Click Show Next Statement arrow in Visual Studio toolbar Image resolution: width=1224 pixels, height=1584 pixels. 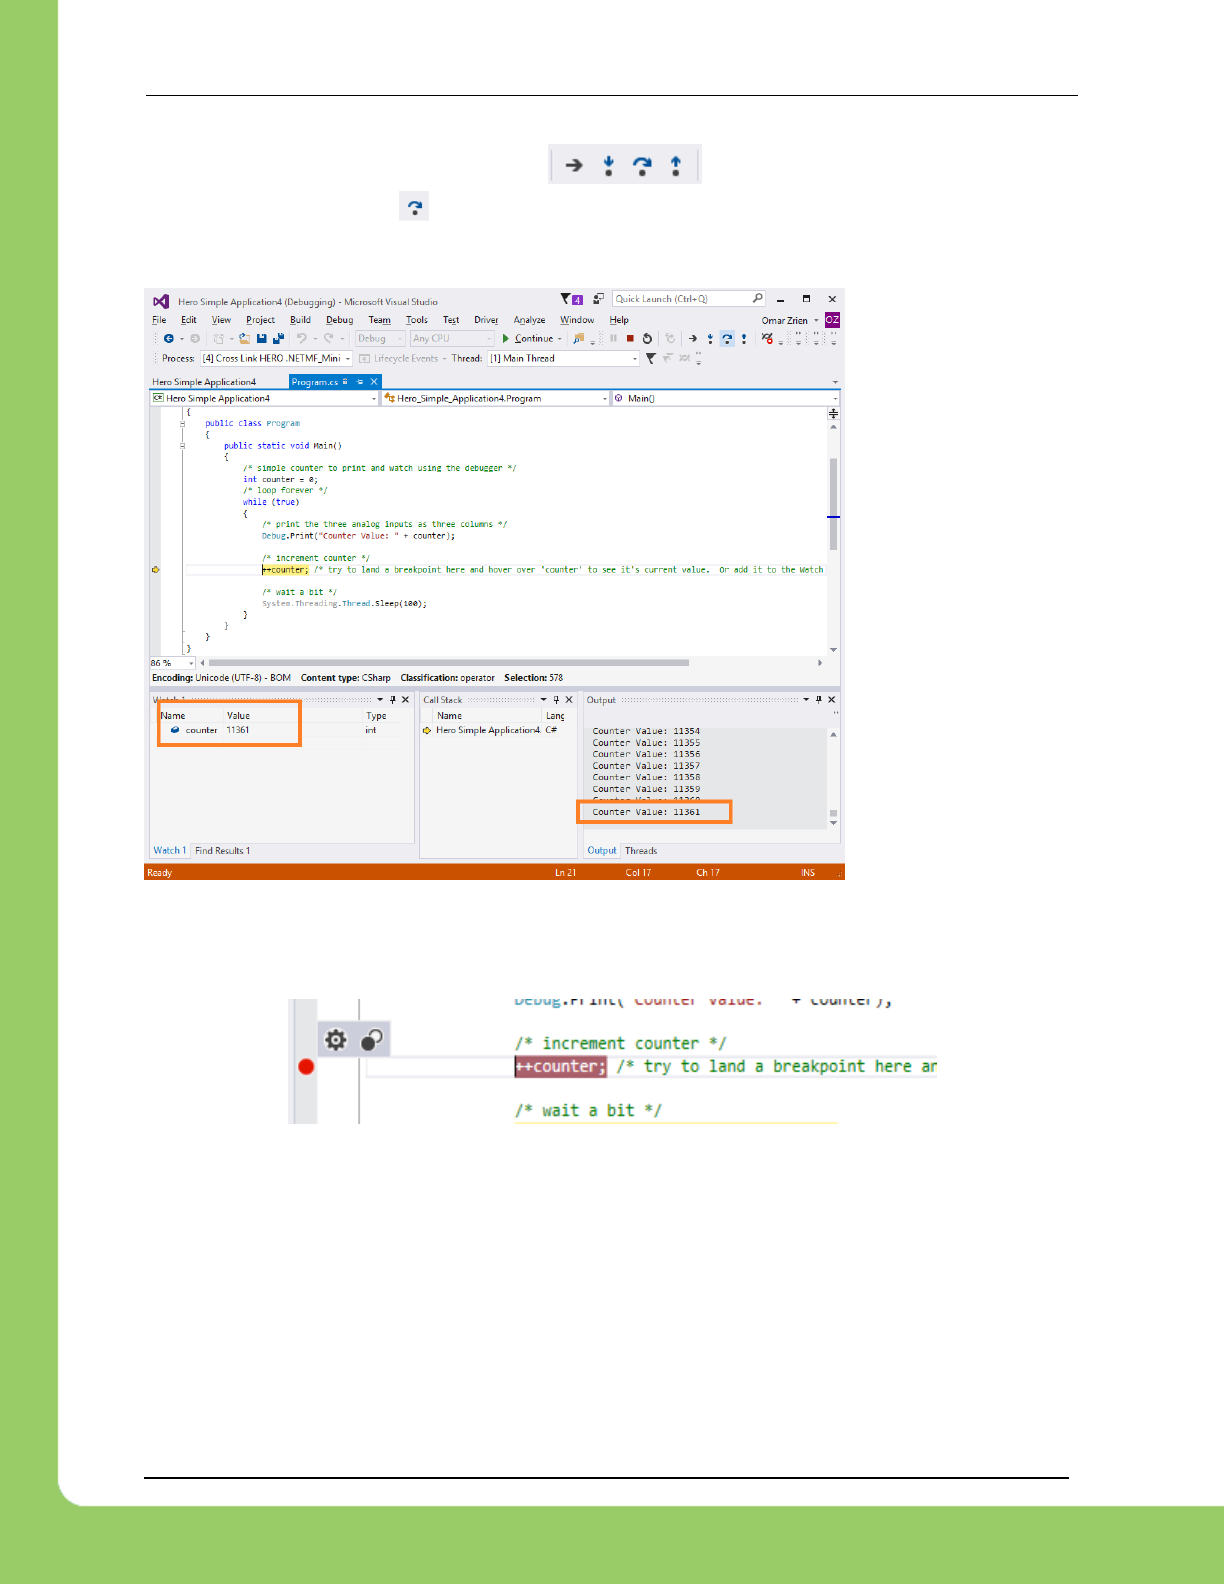click(x=693, y=339)
